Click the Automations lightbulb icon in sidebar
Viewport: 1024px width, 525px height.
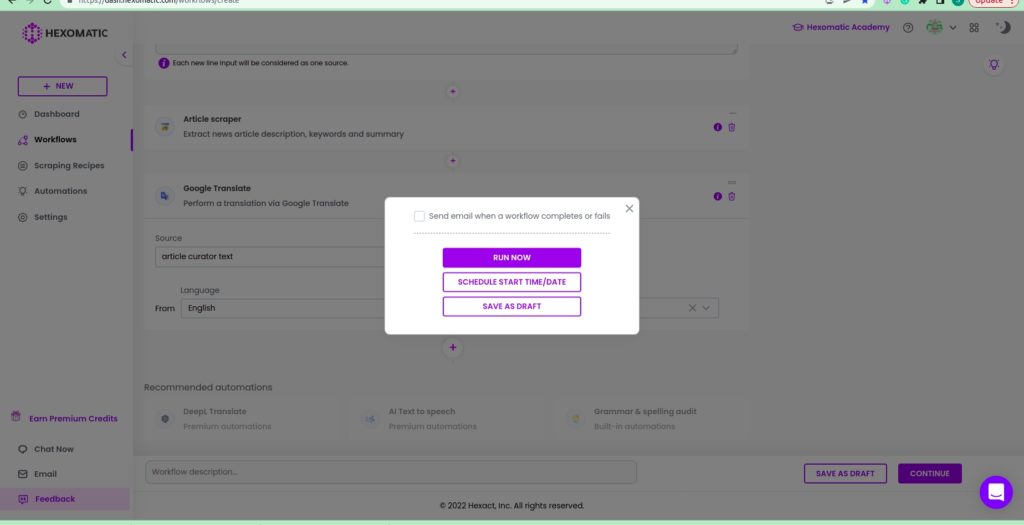(23, 191)
